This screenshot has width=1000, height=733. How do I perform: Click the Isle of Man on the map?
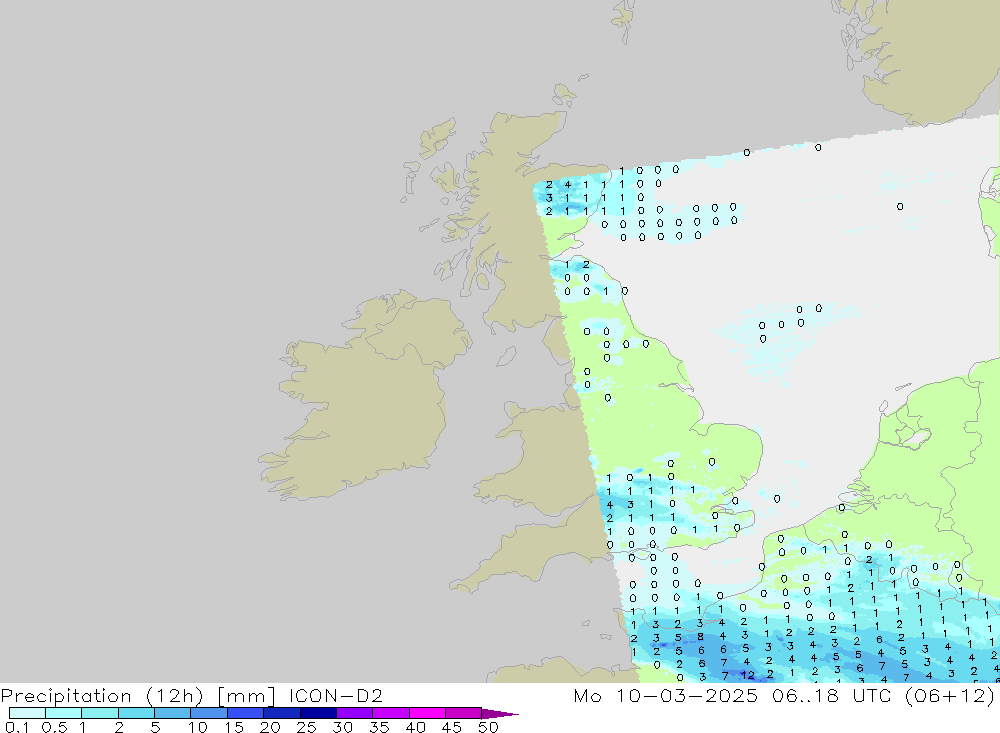[506, 356]
